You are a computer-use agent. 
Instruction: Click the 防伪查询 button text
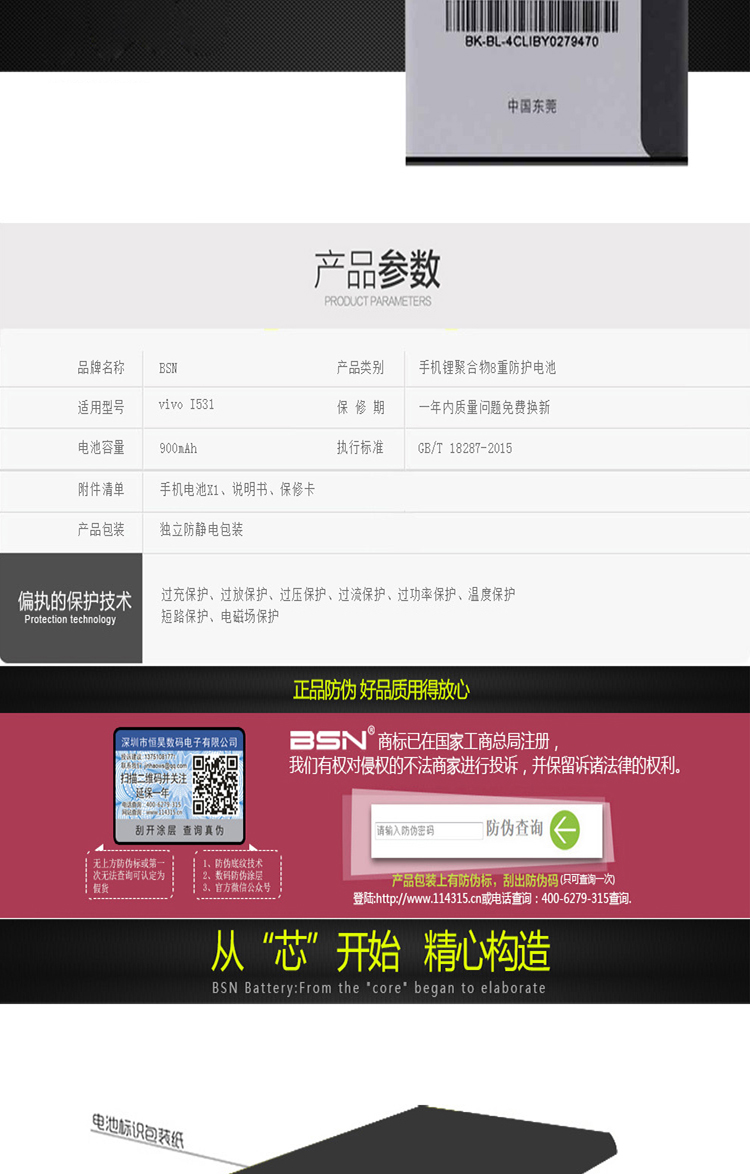point(514,828)
